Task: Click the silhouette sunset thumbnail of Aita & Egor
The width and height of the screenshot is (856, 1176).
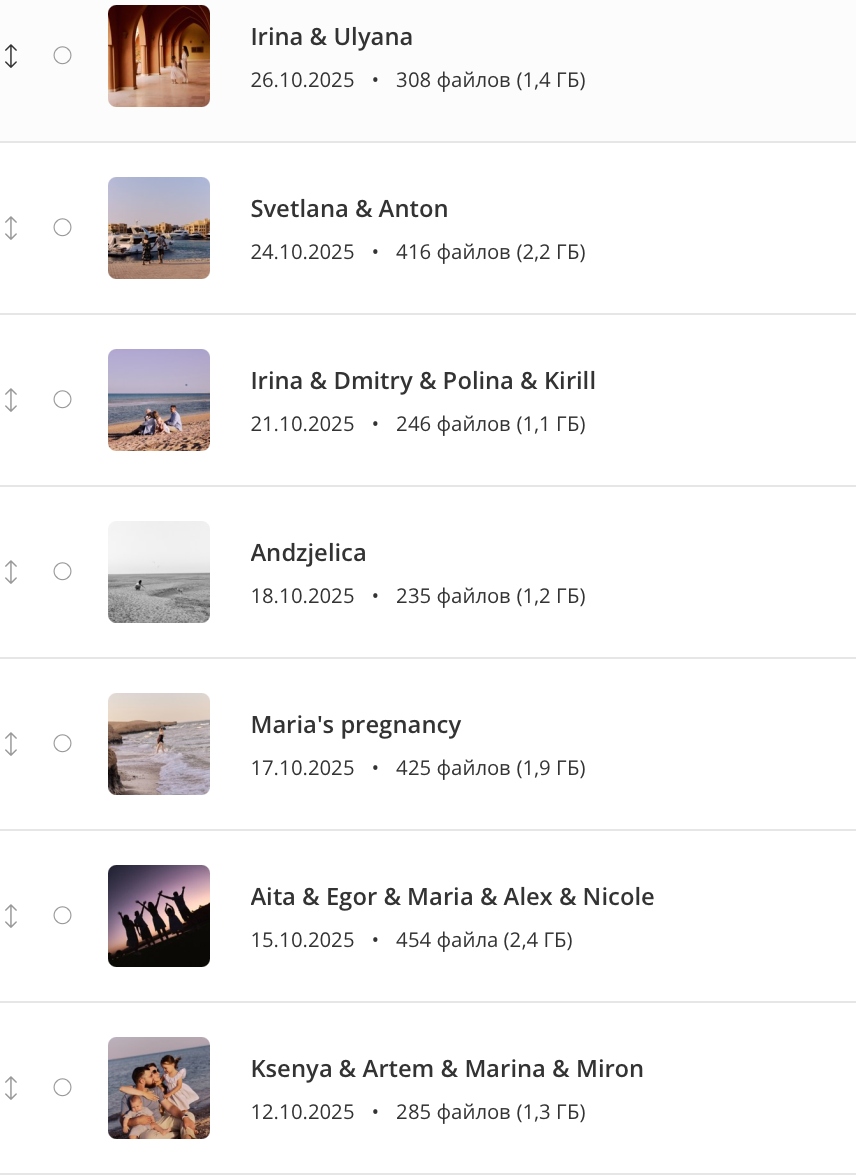Action: coord(159,916)
